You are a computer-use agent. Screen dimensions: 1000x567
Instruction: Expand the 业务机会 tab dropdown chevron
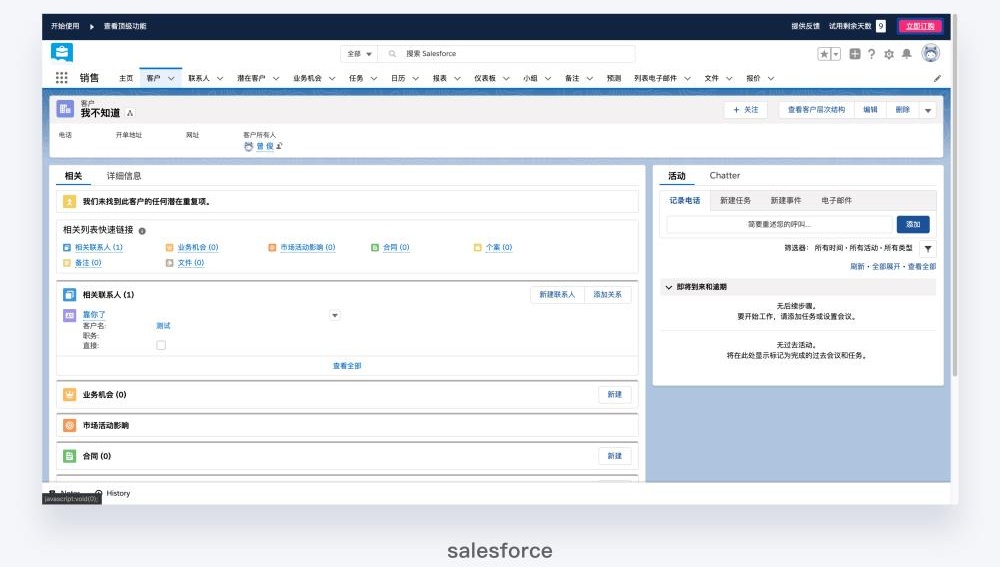[x=332, y=78]
